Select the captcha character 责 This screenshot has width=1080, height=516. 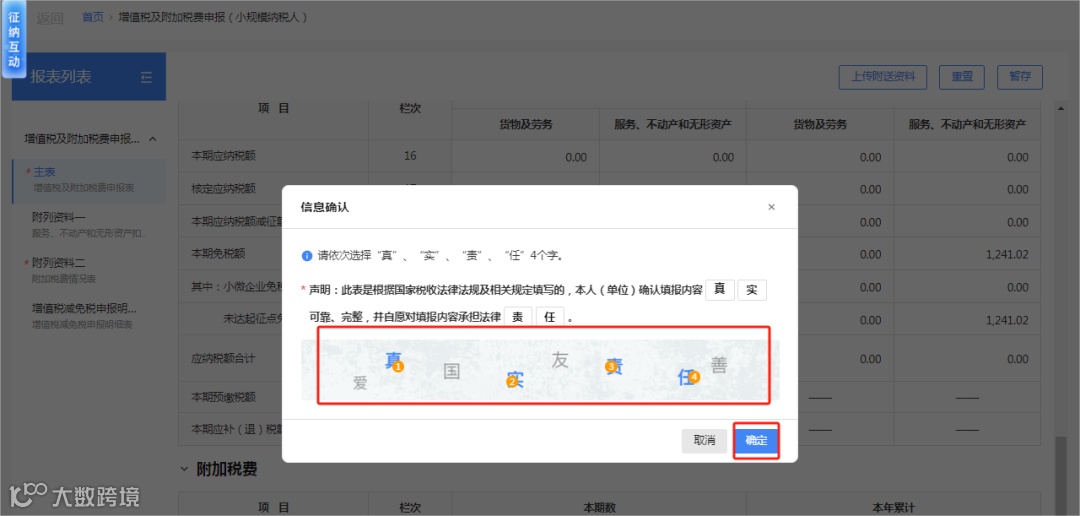613,367
